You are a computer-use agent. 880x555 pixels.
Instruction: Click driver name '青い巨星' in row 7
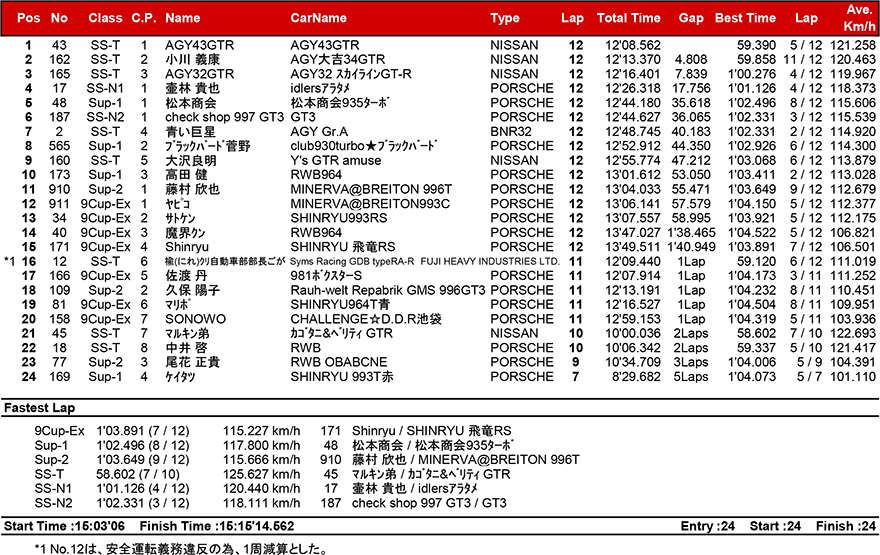coord(190,132)
